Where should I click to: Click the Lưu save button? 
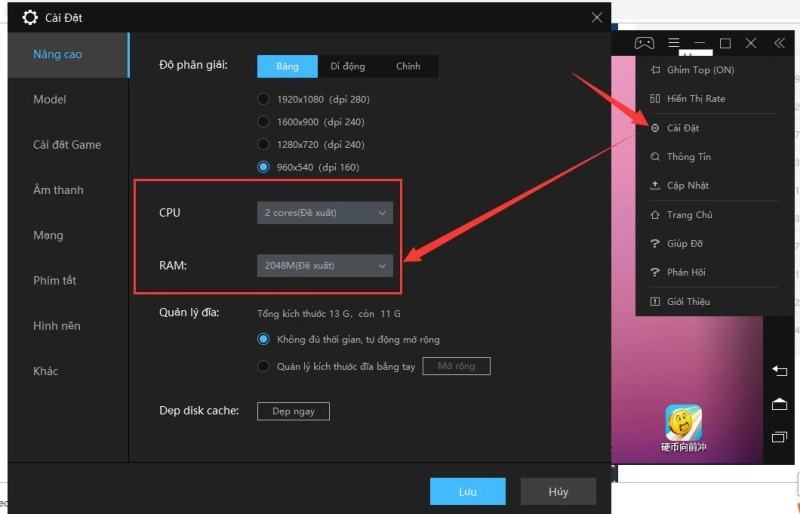[x=468, y=492]
